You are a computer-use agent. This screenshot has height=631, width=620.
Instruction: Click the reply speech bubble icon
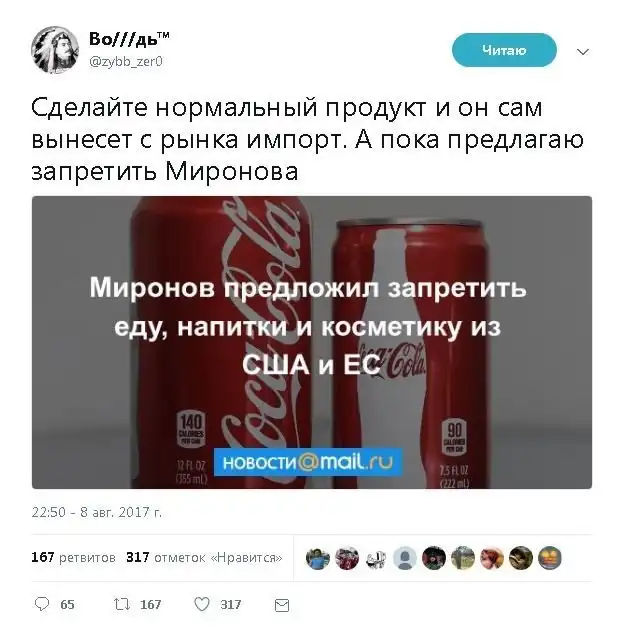(x=42, y=604)
